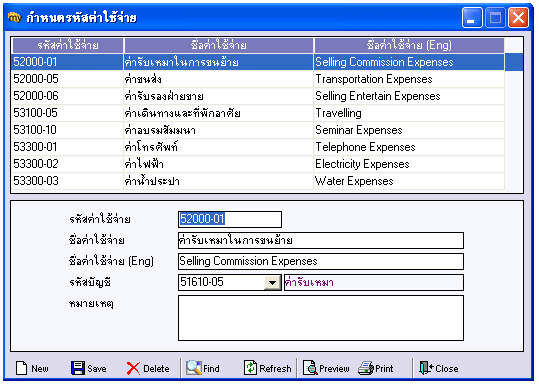The width and height of the screenshot is (539, 384).
Task: Click the English expense name input field
Action: tap(321, 261)
